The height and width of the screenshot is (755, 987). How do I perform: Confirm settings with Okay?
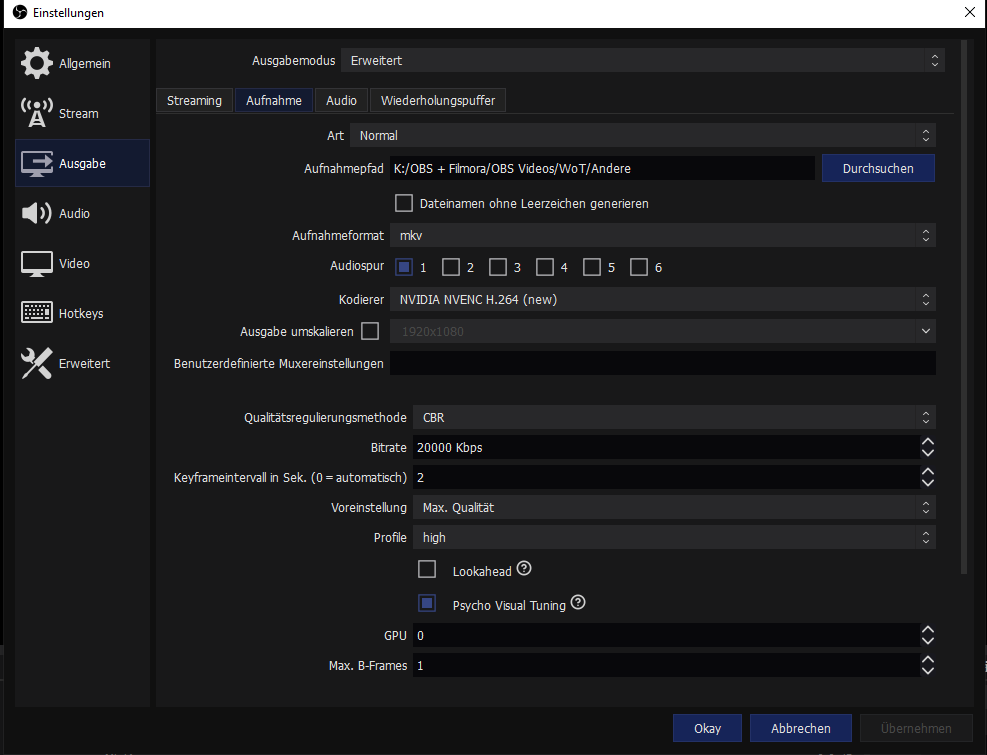707,728
